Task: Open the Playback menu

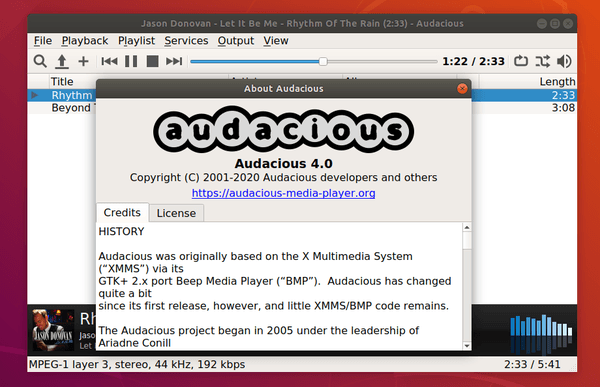Action: 85,41
